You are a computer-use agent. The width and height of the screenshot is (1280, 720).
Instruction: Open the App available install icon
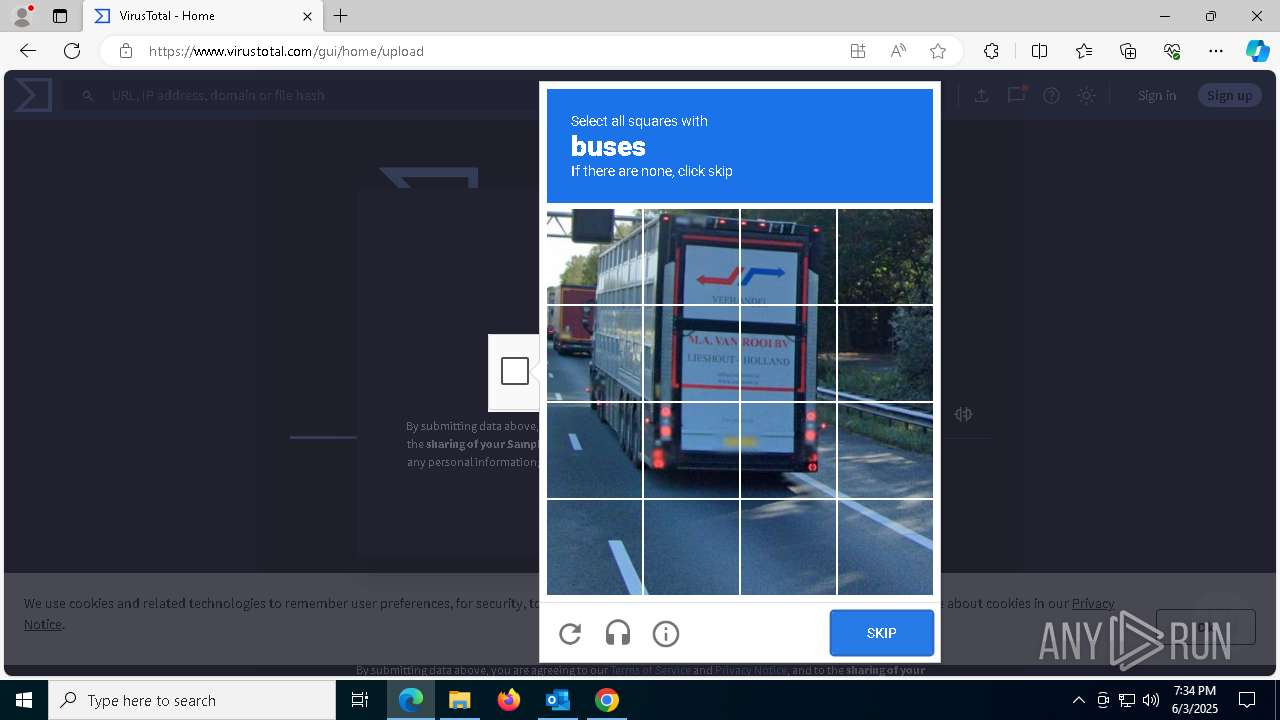(x=858, y=51)
